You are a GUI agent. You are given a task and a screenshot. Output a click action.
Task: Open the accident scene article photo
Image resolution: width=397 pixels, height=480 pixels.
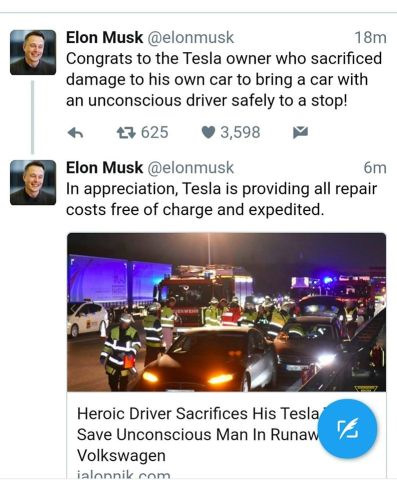coord(227,312)
